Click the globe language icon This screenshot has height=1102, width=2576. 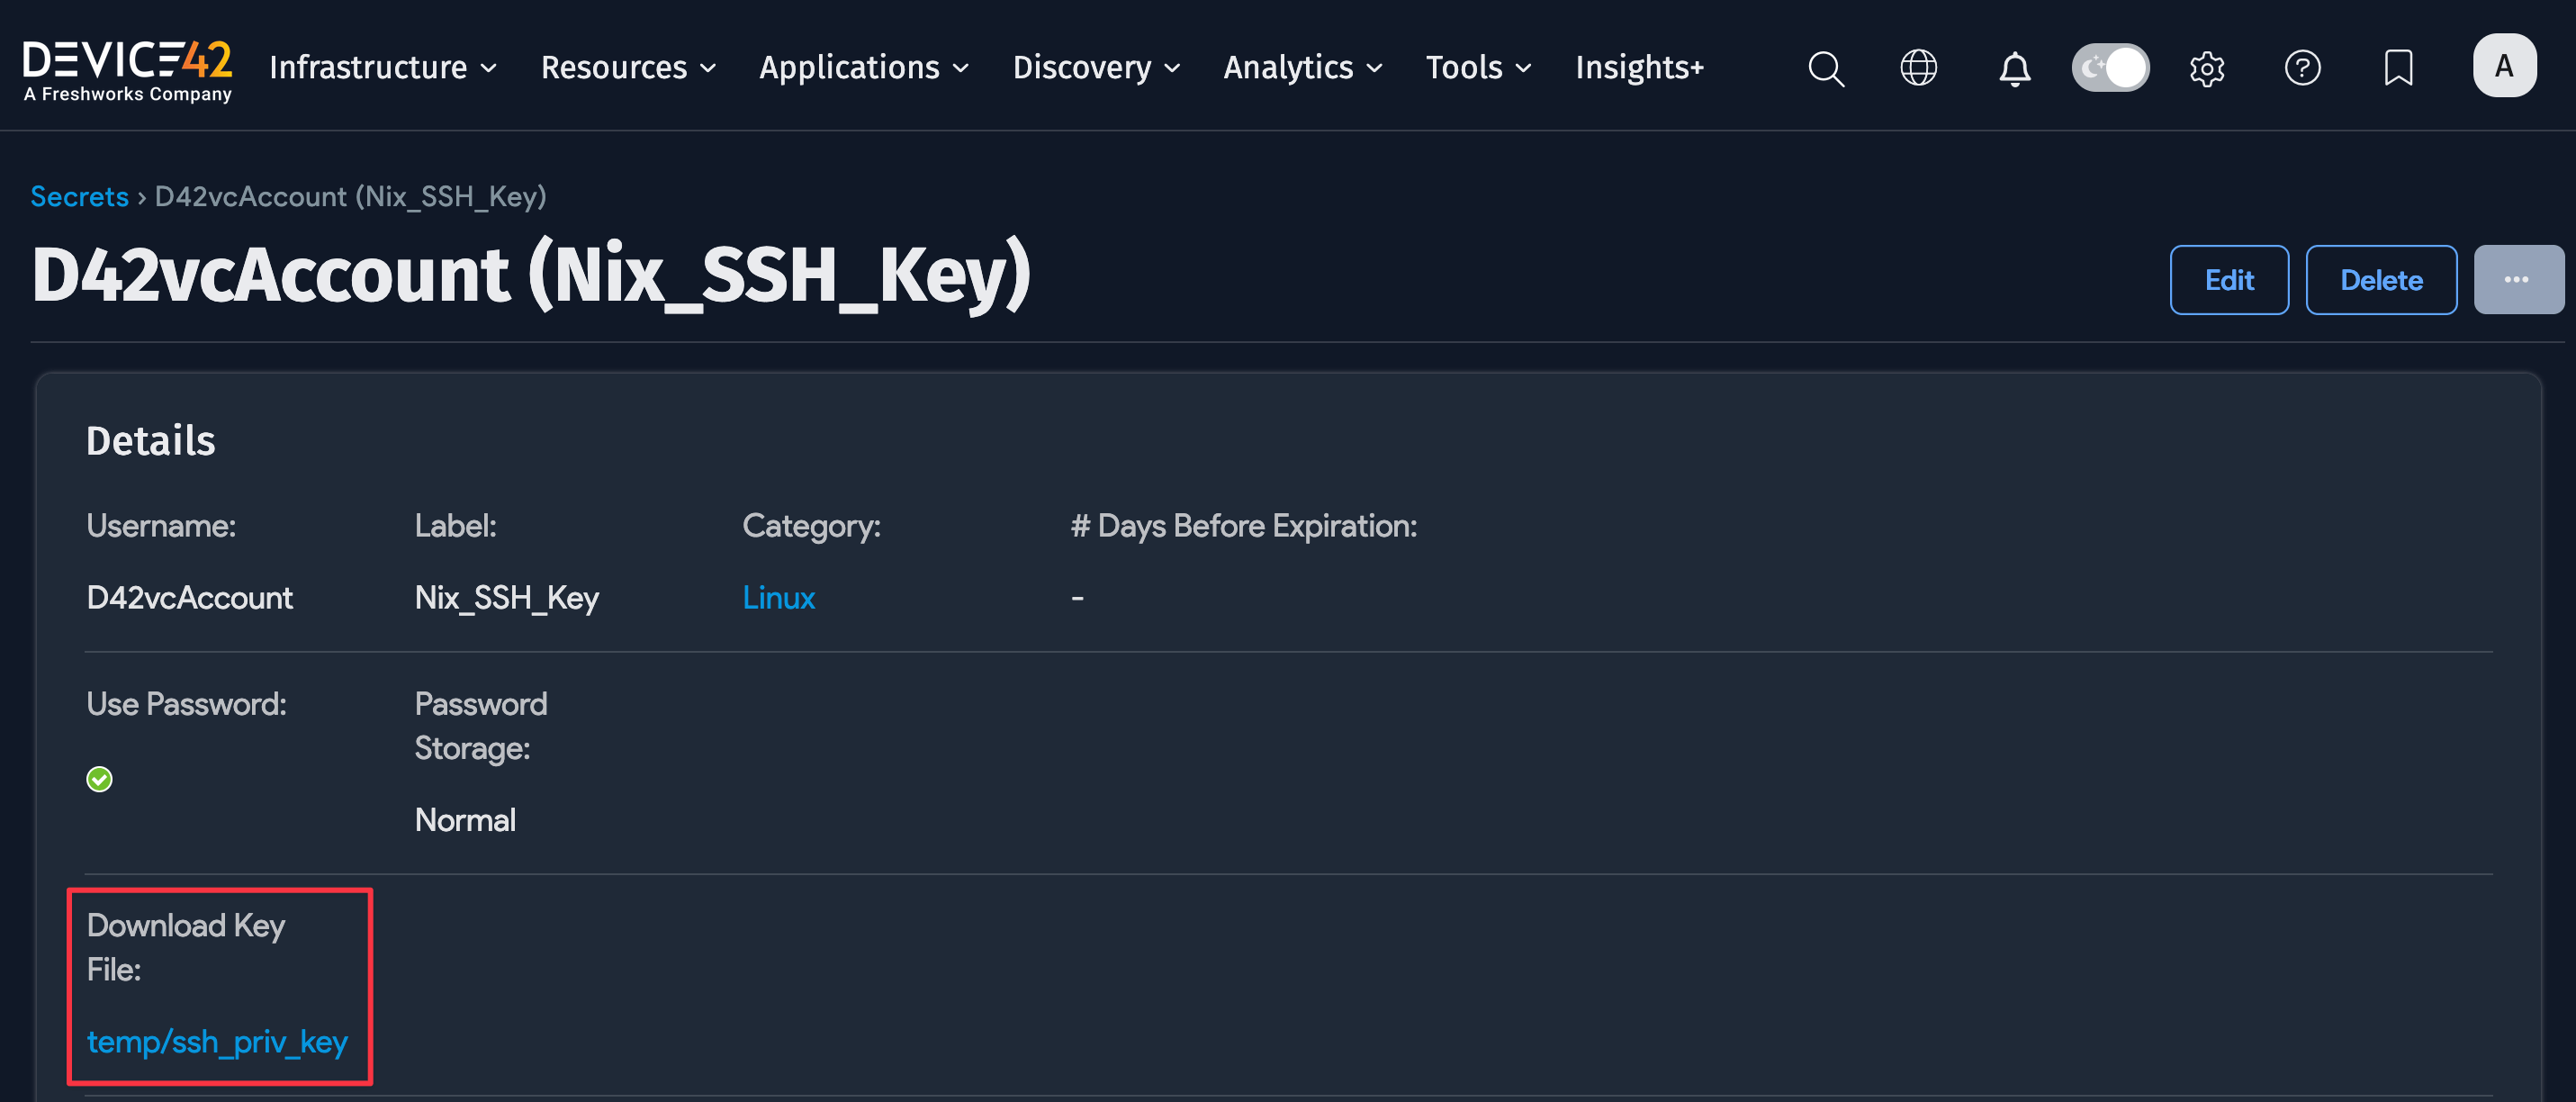1918,68
